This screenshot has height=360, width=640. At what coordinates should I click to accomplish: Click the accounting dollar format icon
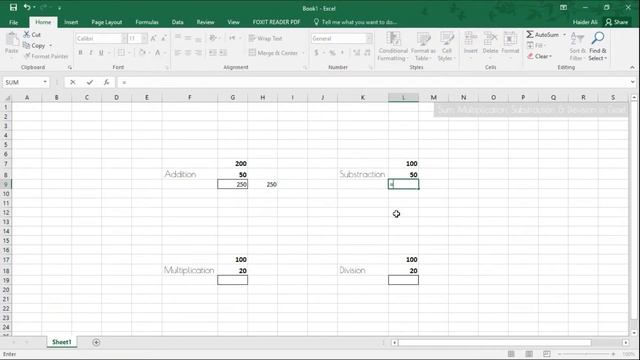(316, 53)
